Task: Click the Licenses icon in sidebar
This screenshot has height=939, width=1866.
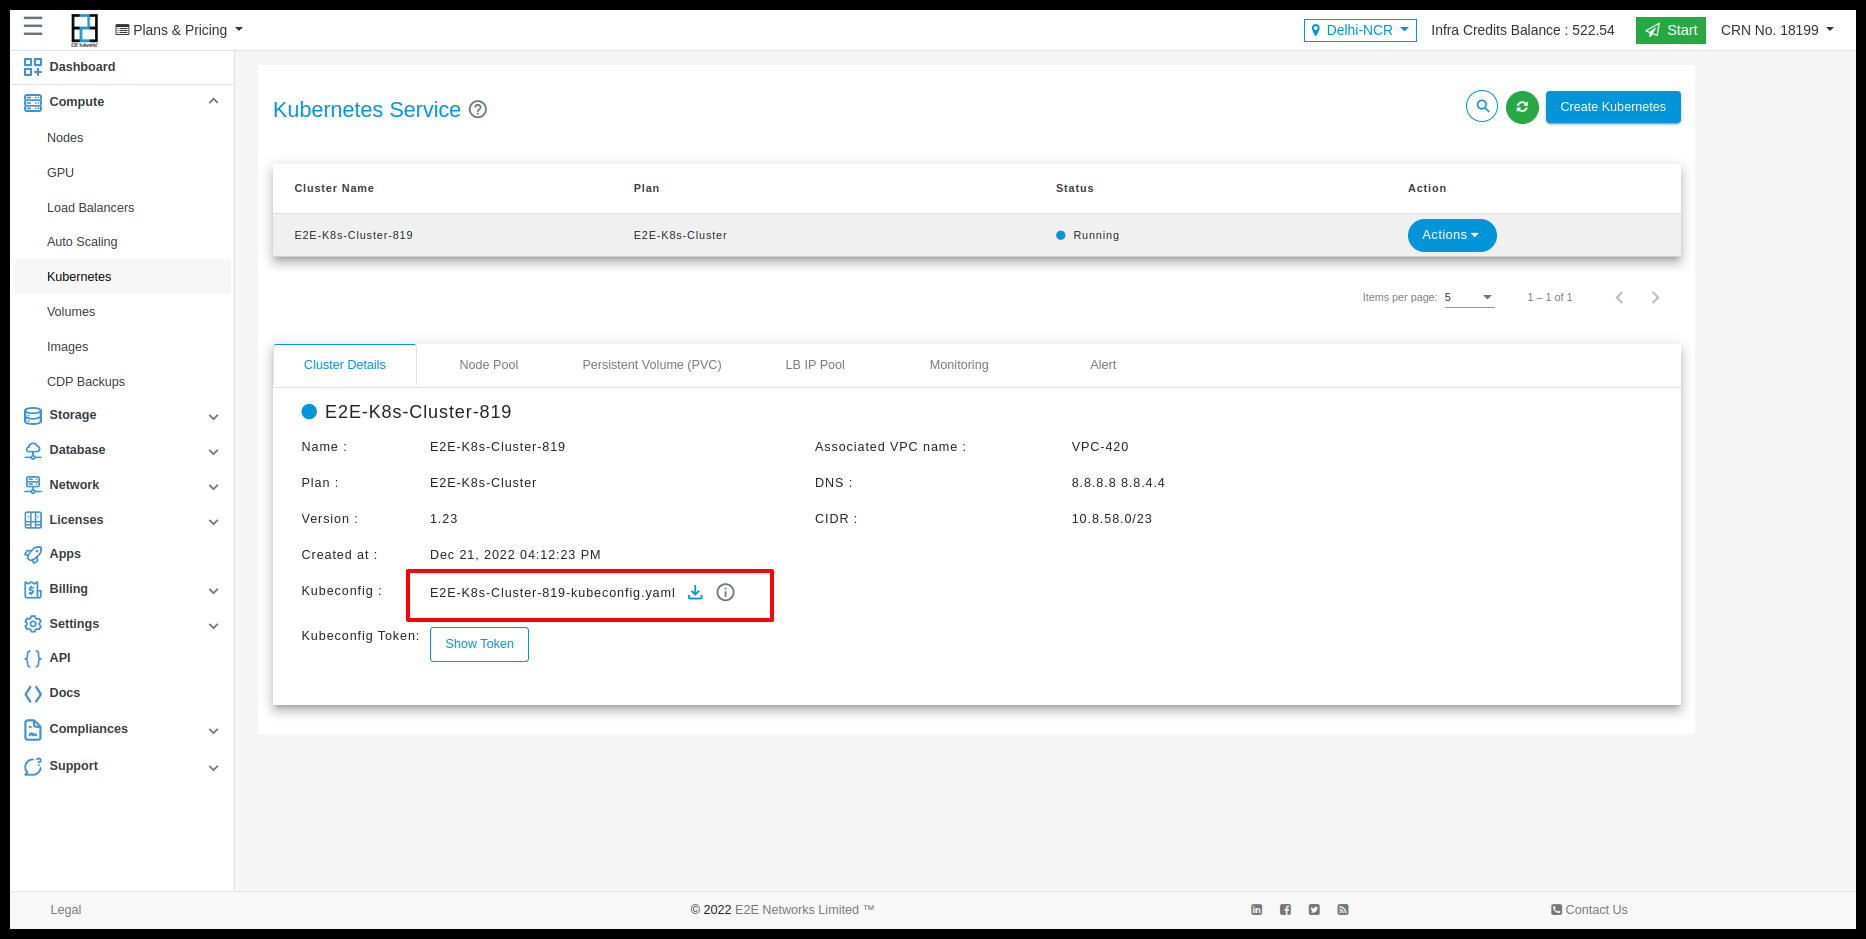Action: 33,520
